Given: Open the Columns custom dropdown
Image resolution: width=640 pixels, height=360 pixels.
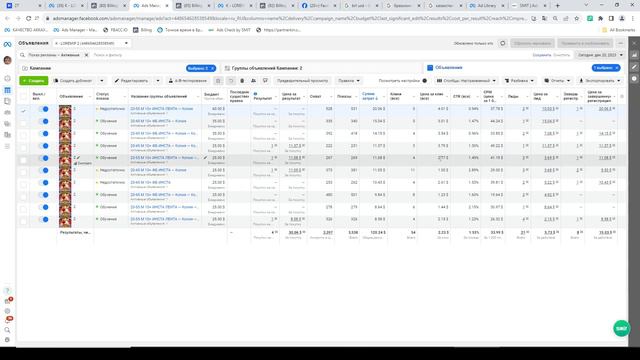Looking at the screenshot, I should tap(466, 81).
